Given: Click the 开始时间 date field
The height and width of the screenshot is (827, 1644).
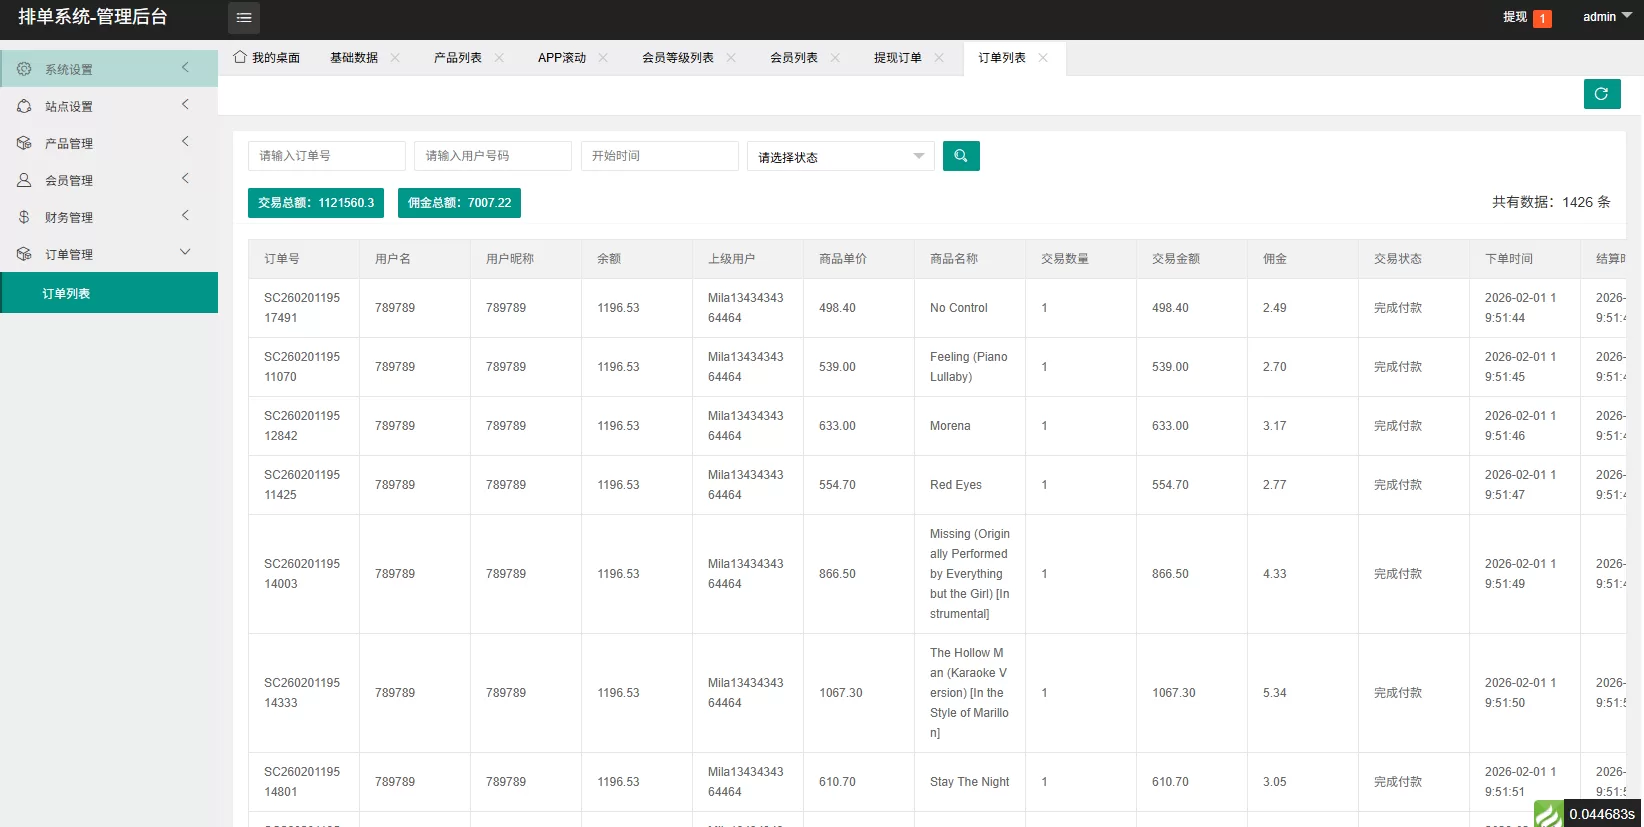Looking at the screenshot, I should (659, 156).
